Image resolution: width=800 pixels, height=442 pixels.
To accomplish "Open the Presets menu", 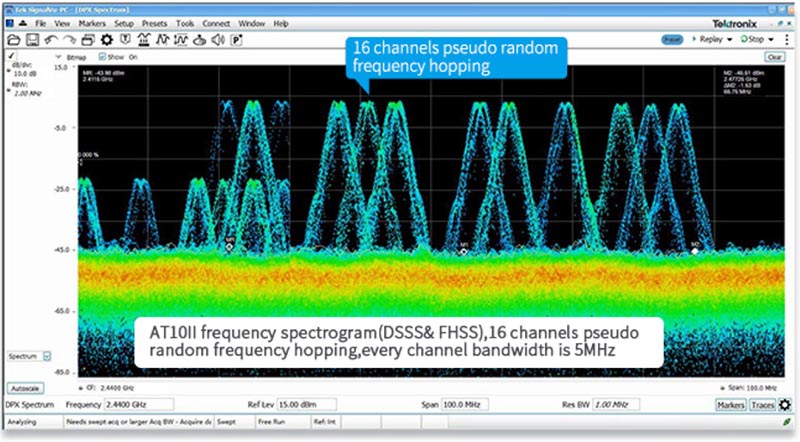I will pos(155,22).
